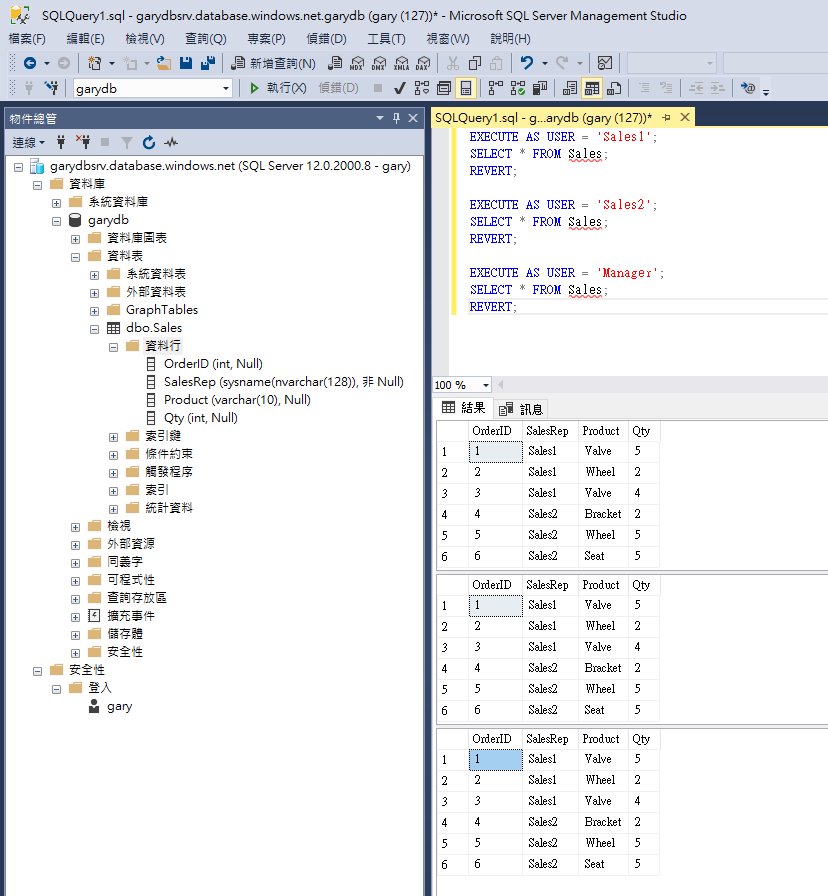The image size is (828, 896).
Task: Click the Parse checkmark icon
Action: point(400,88)
